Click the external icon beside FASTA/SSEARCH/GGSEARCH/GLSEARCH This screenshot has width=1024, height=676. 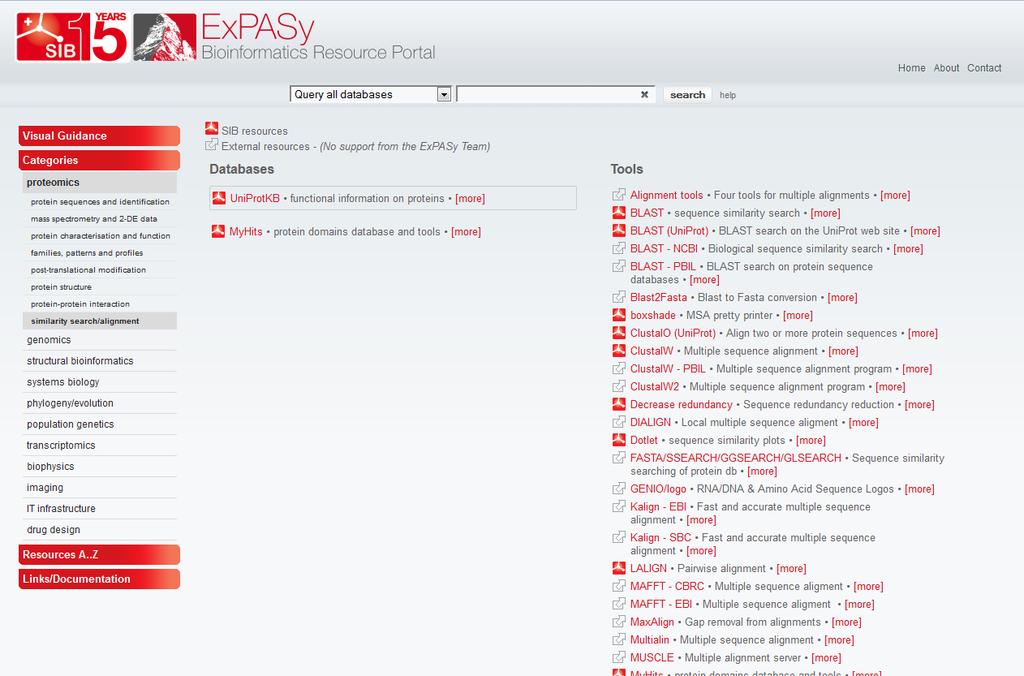(618, 457)
